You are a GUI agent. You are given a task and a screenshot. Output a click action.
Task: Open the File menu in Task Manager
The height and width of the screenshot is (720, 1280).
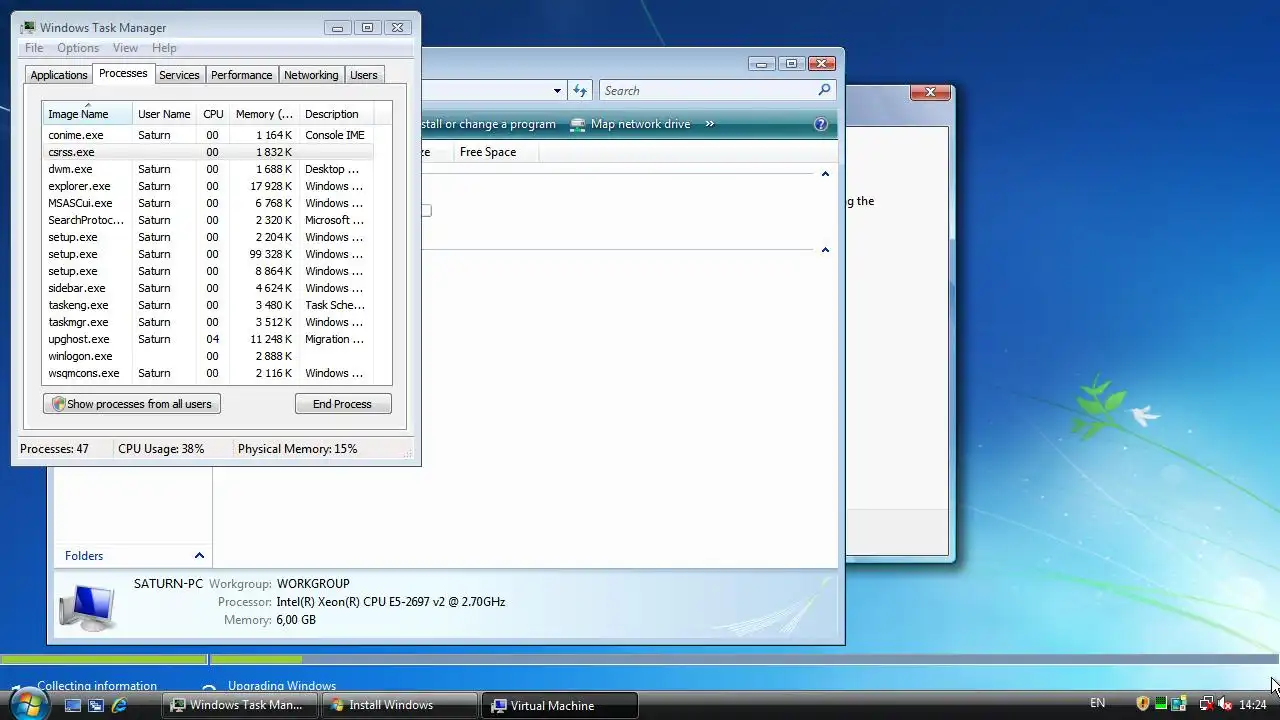[34, 48]
